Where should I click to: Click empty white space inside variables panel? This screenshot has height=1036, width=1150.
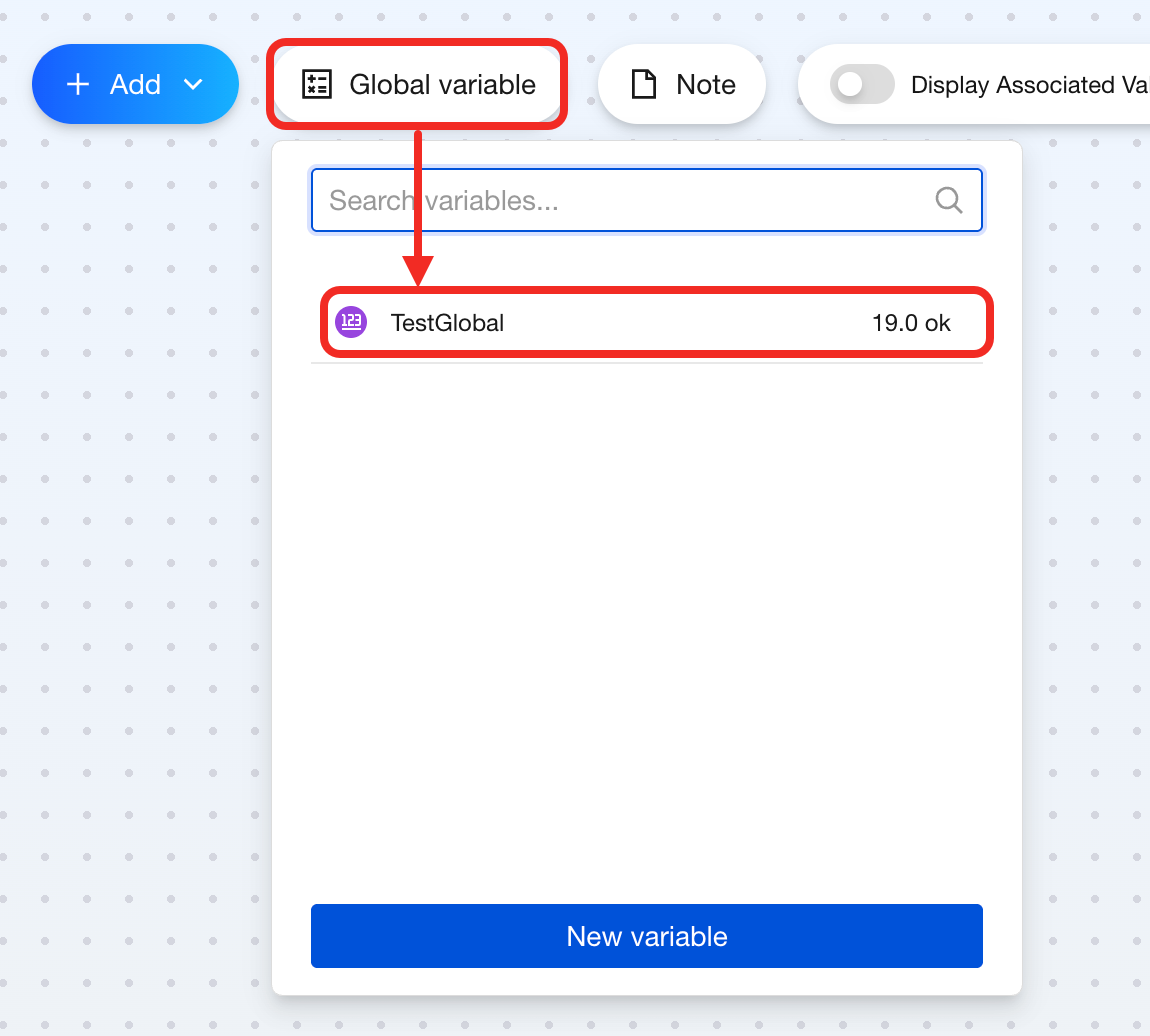pos(646,620)
